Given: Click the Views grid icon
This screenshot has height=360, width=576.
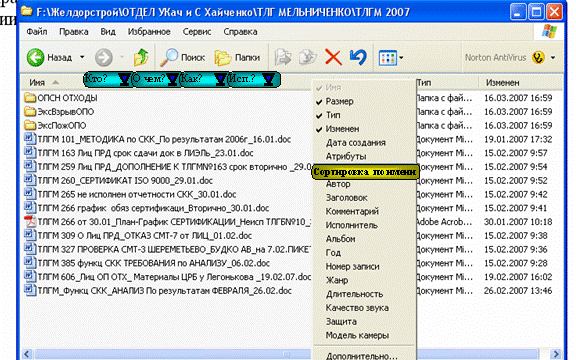Looking at the screenshot, I should point(388,58).
